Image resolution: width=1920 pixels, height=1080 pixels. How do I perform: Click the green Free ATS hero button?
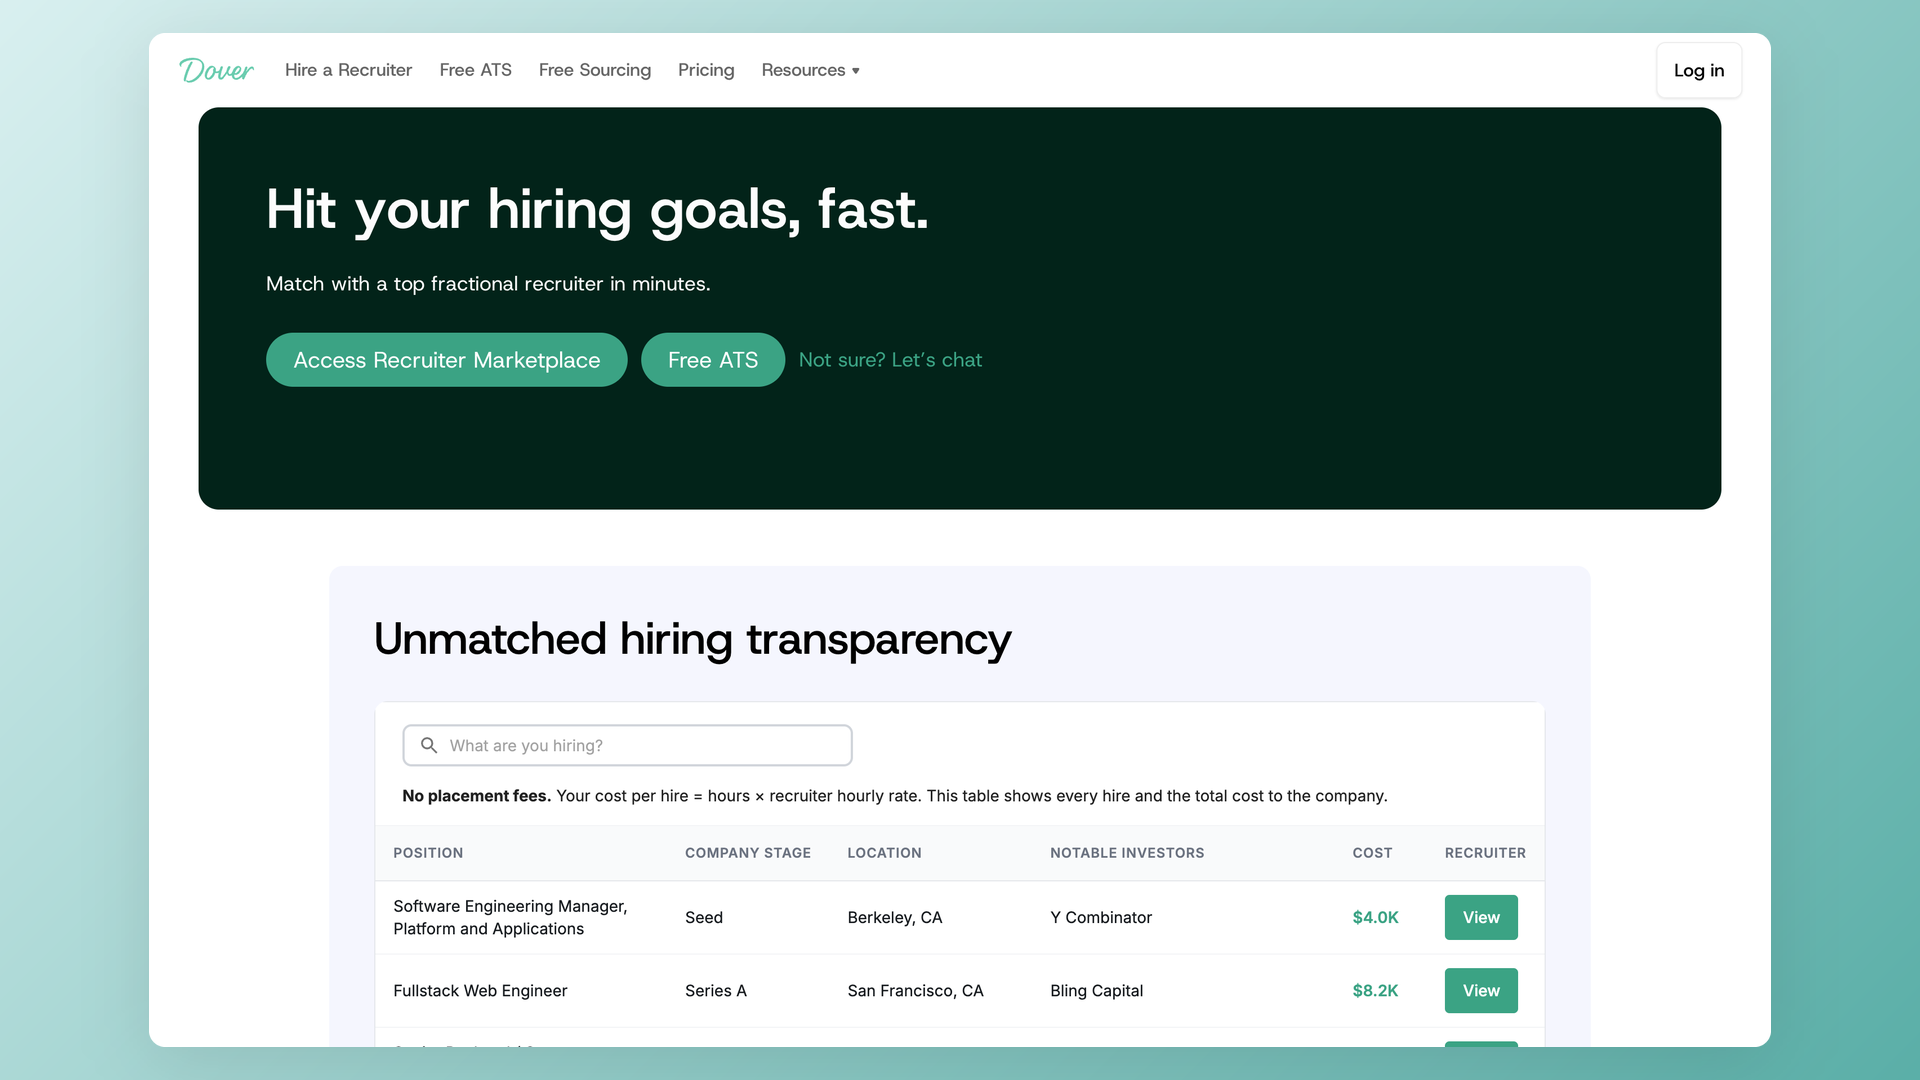point(712,360)
